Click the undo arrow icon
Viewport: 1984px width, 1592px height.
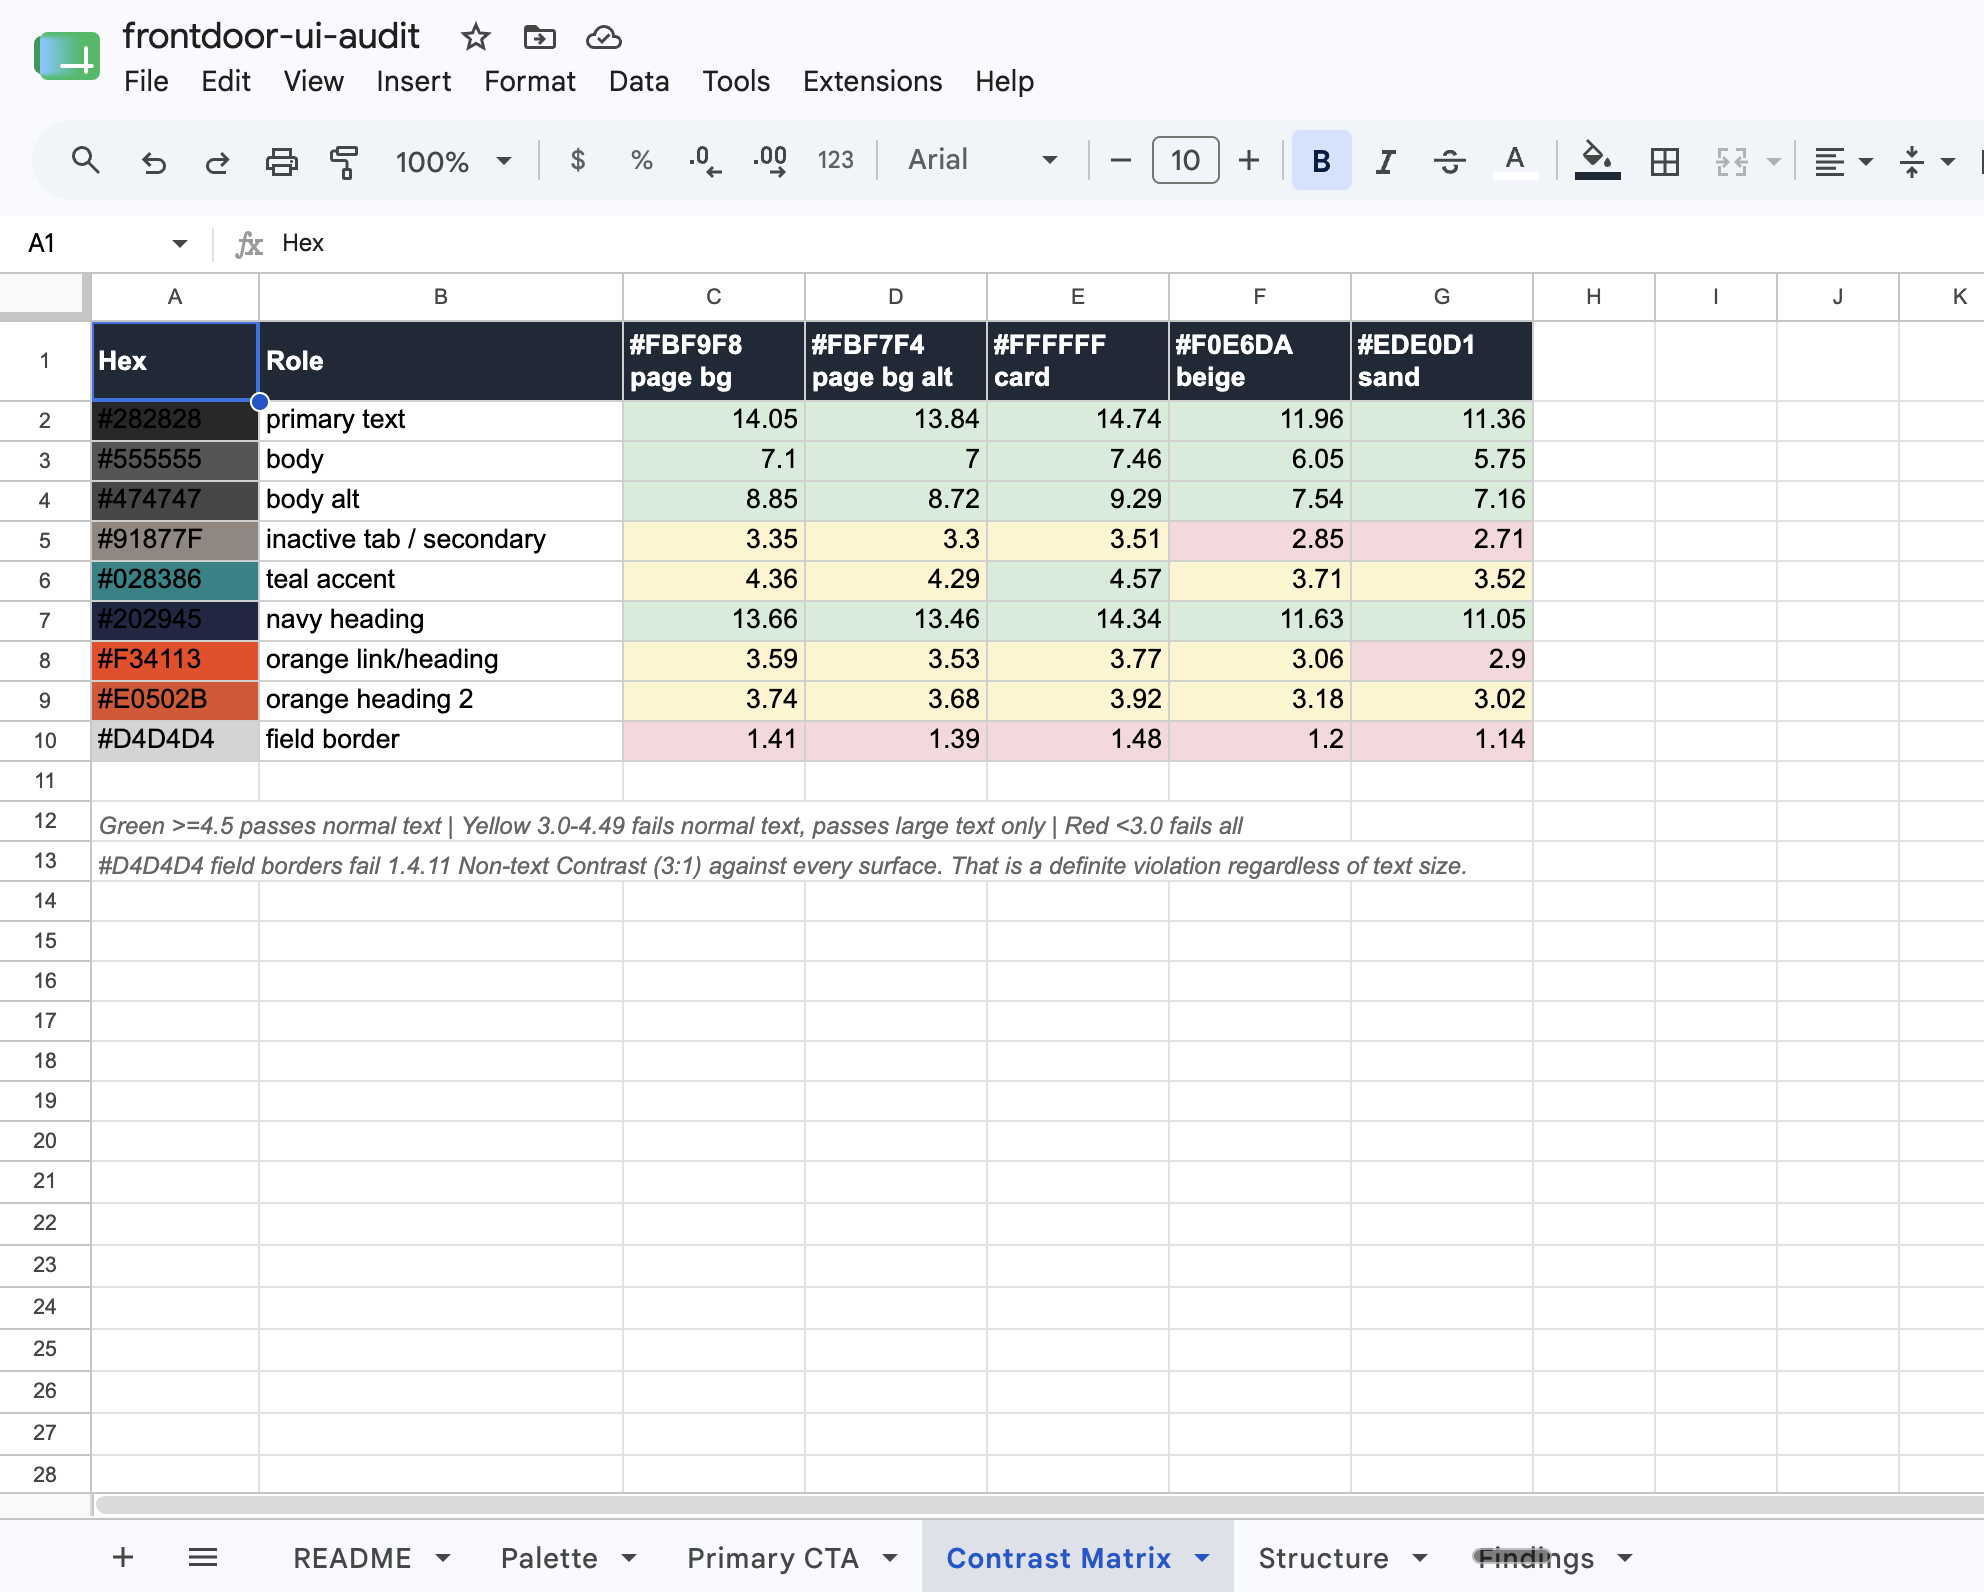point(153,161)
